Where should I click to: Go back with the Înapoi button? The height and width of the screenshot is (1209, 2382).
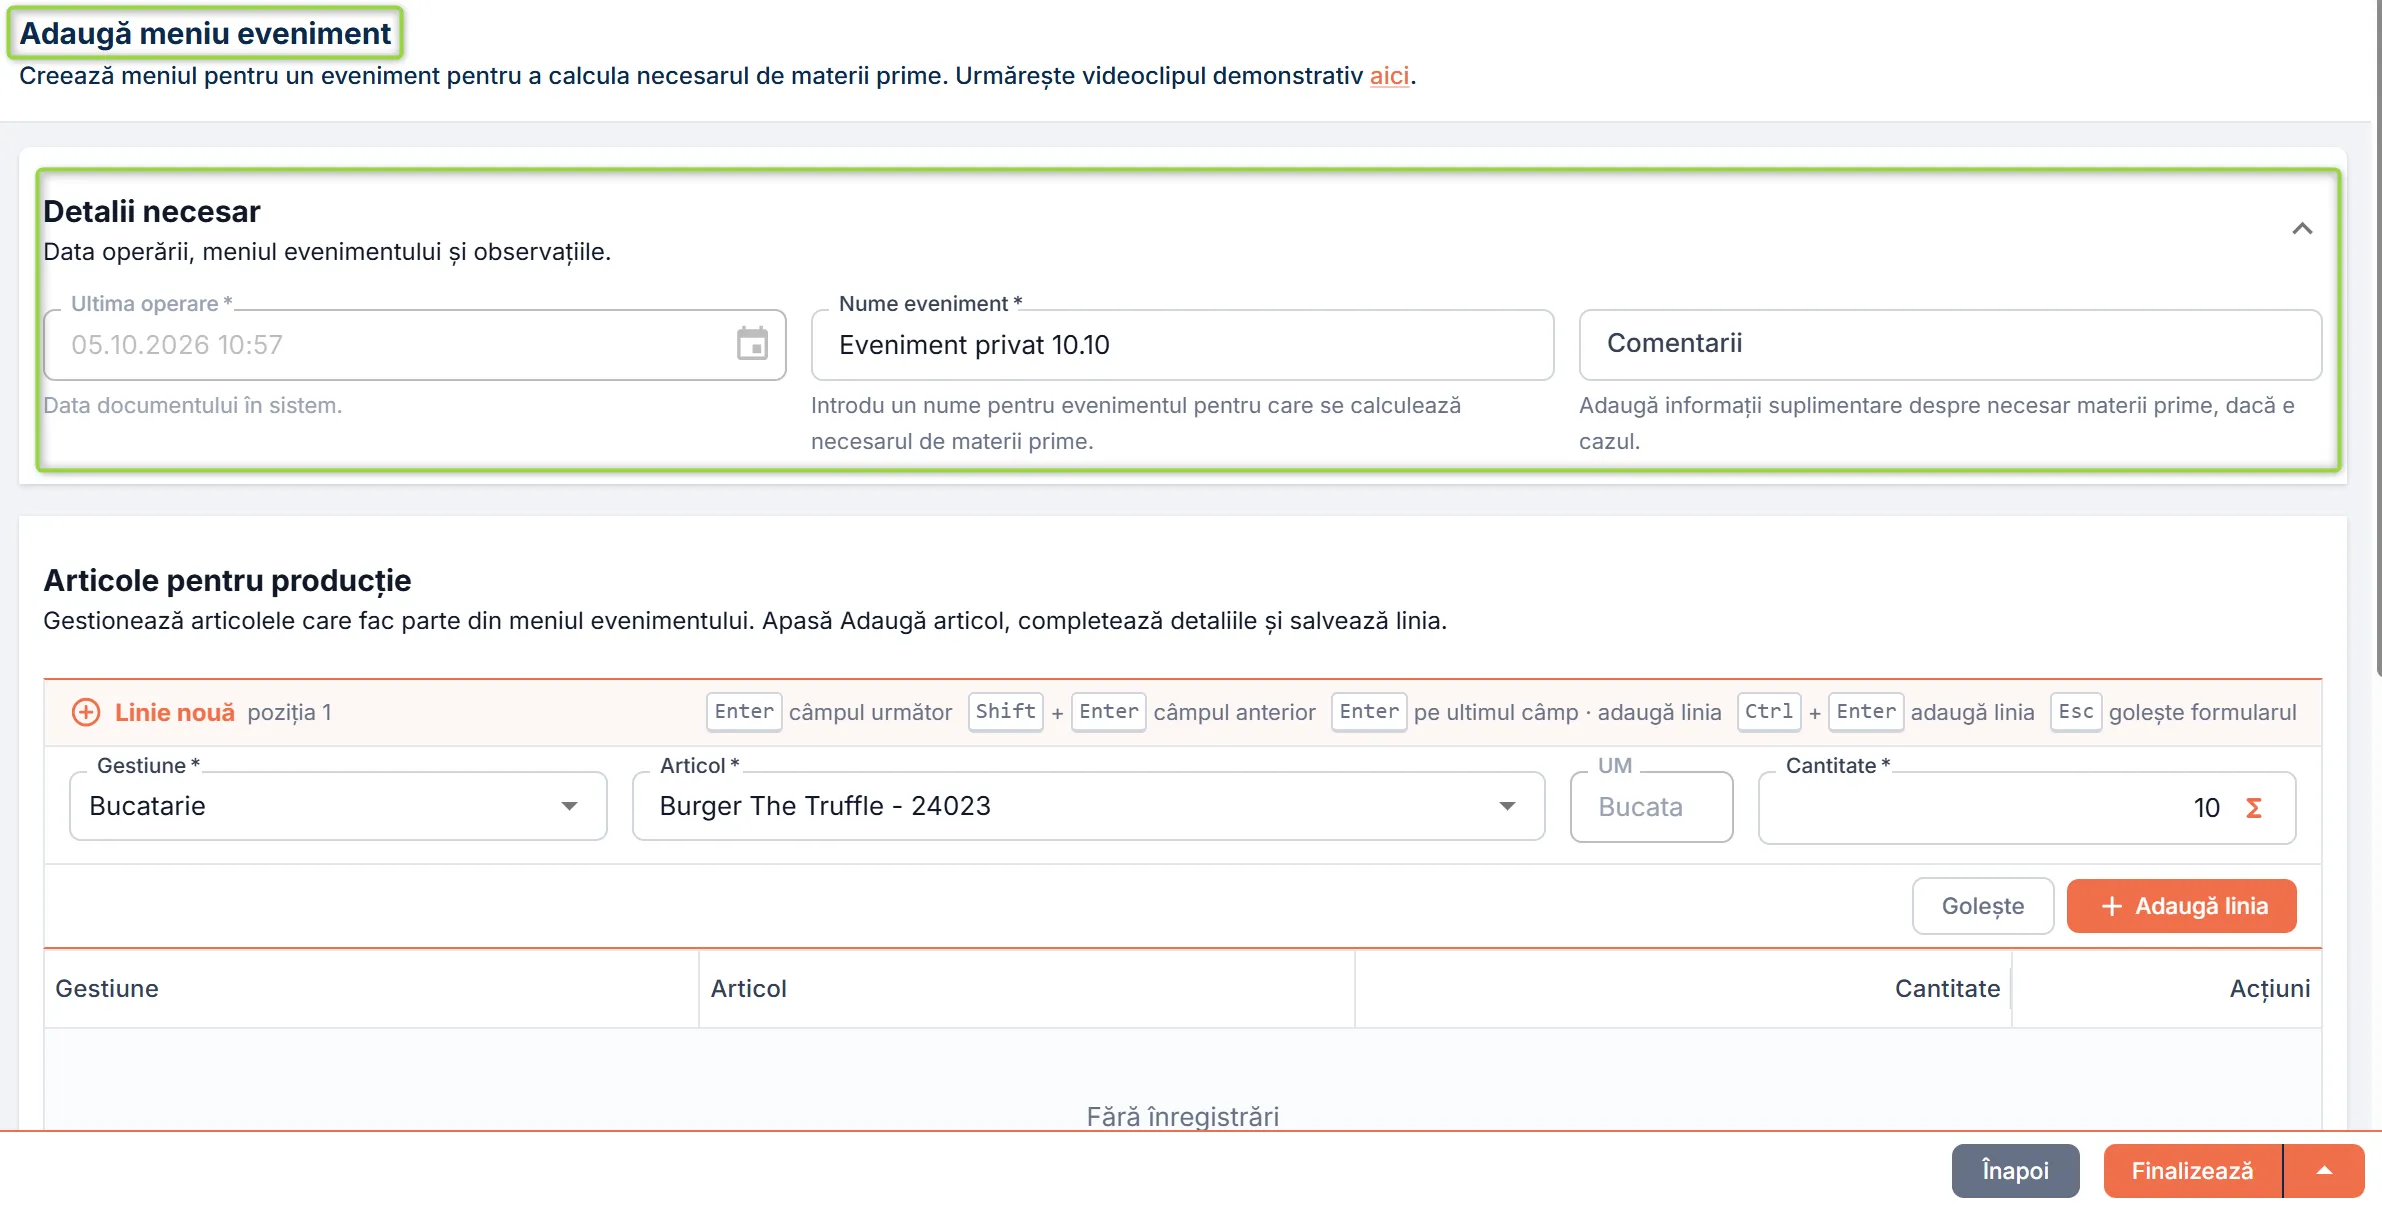click(2015, 1171)
